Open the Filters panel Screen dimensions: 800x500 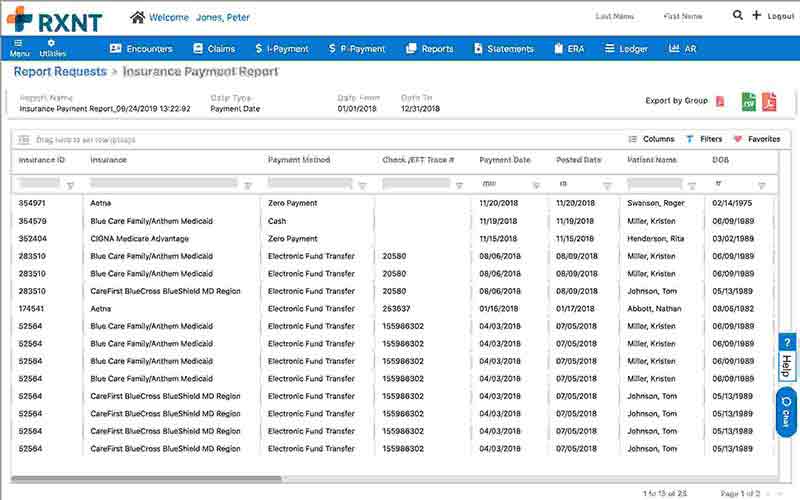[704, 139]
